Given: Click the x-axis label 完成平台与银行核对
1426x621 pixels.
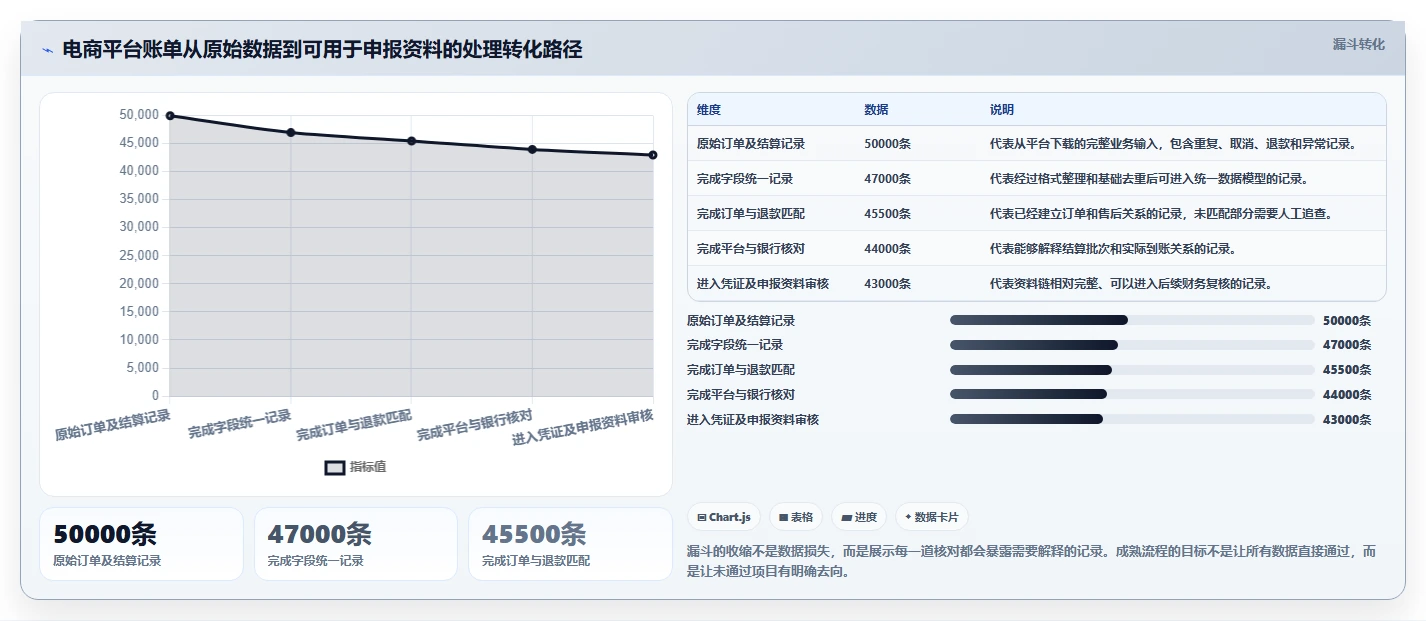Looking at the screenshot, I should 475,425.
